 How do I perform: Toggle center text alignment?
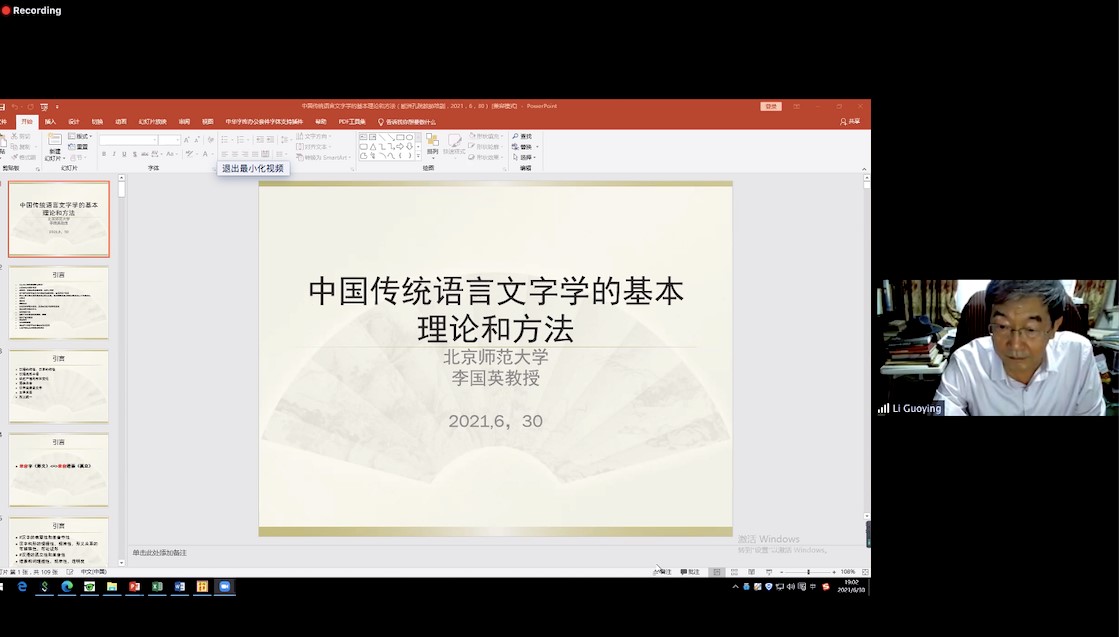click(235, 154)
